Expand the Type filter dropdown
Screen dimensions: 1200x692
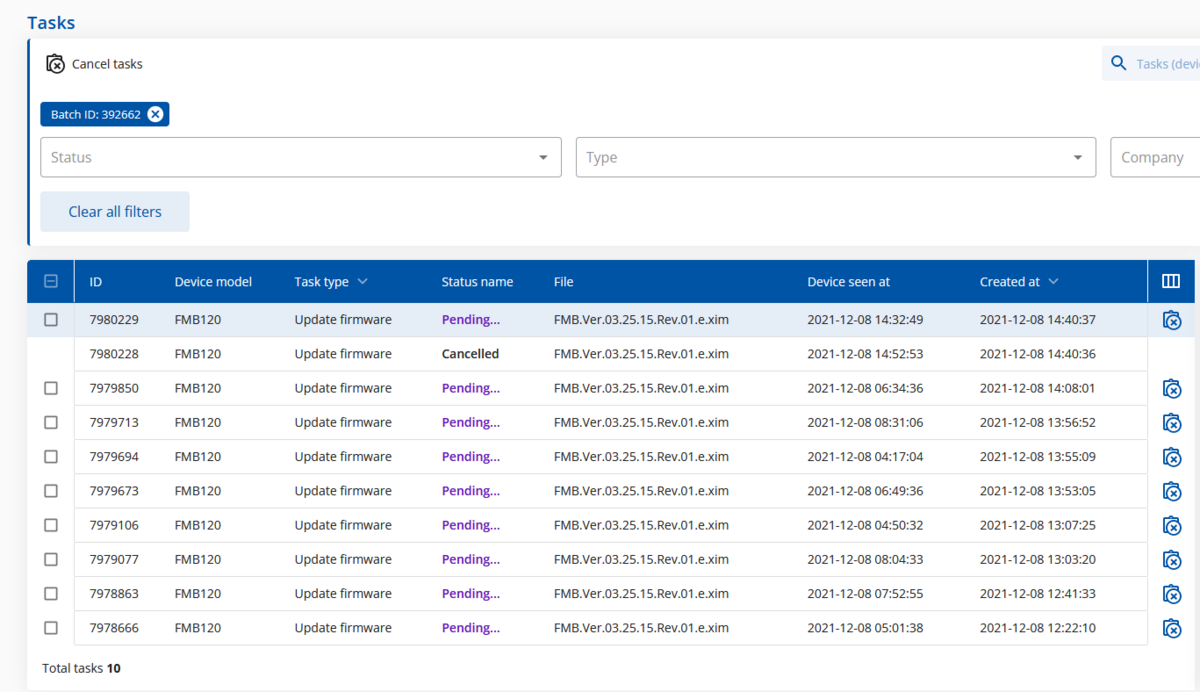835,157
